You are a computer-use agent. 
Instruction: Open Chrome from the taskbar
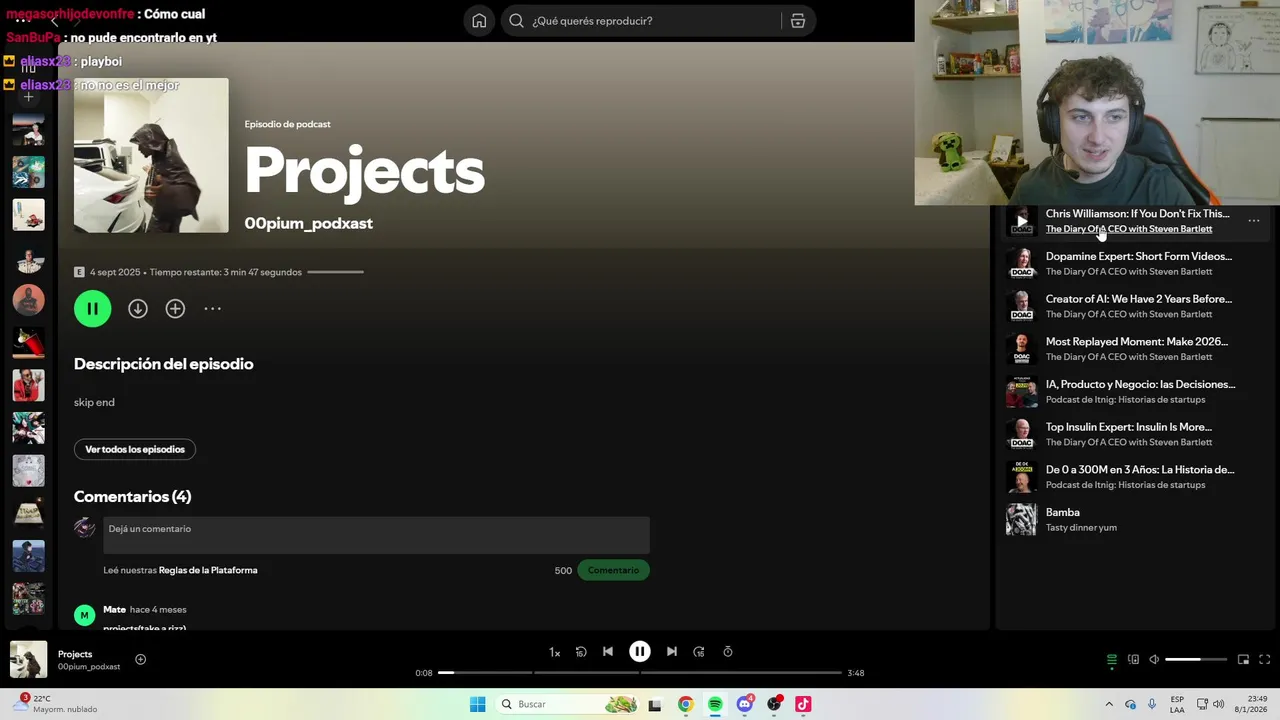pos(685,705)
